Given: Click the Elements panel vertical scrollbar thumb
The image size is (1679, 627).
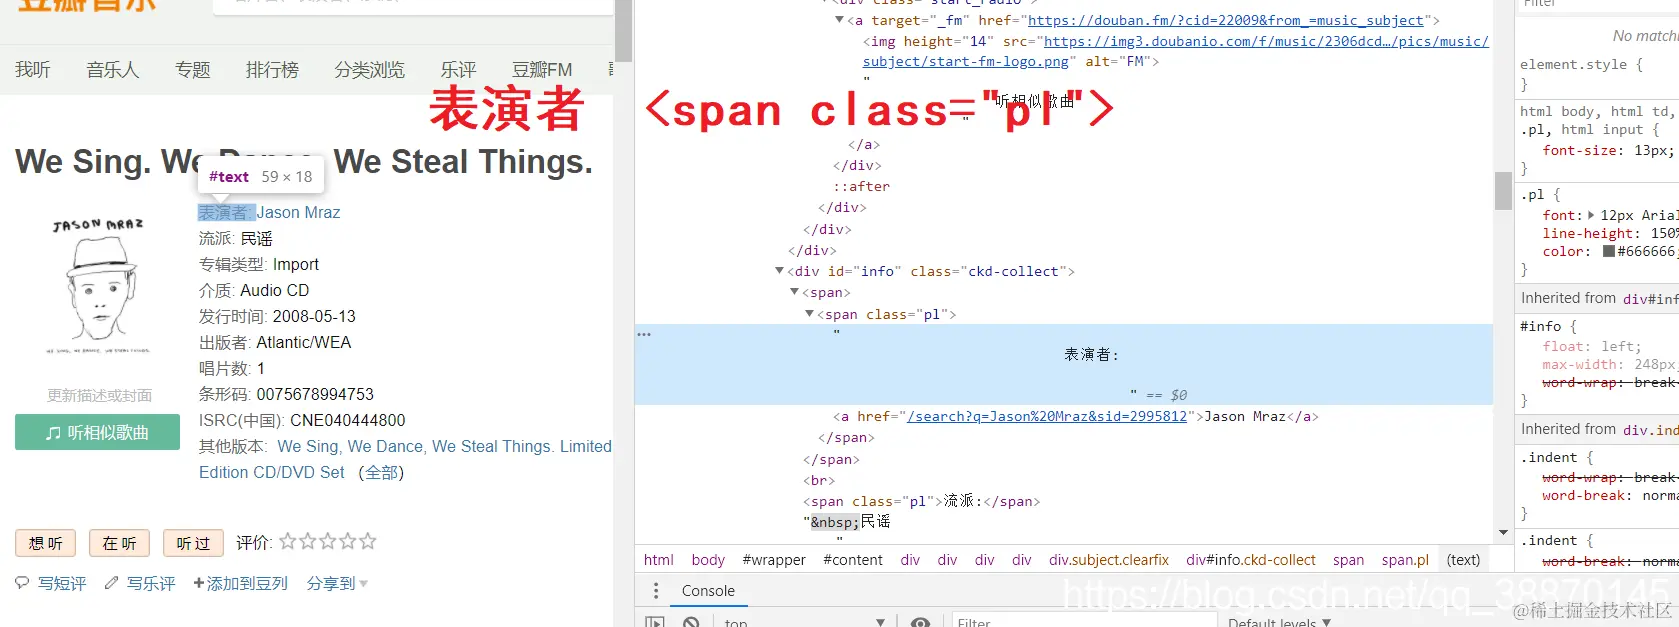Looking at the screenshot, I should pos(1503,190).
